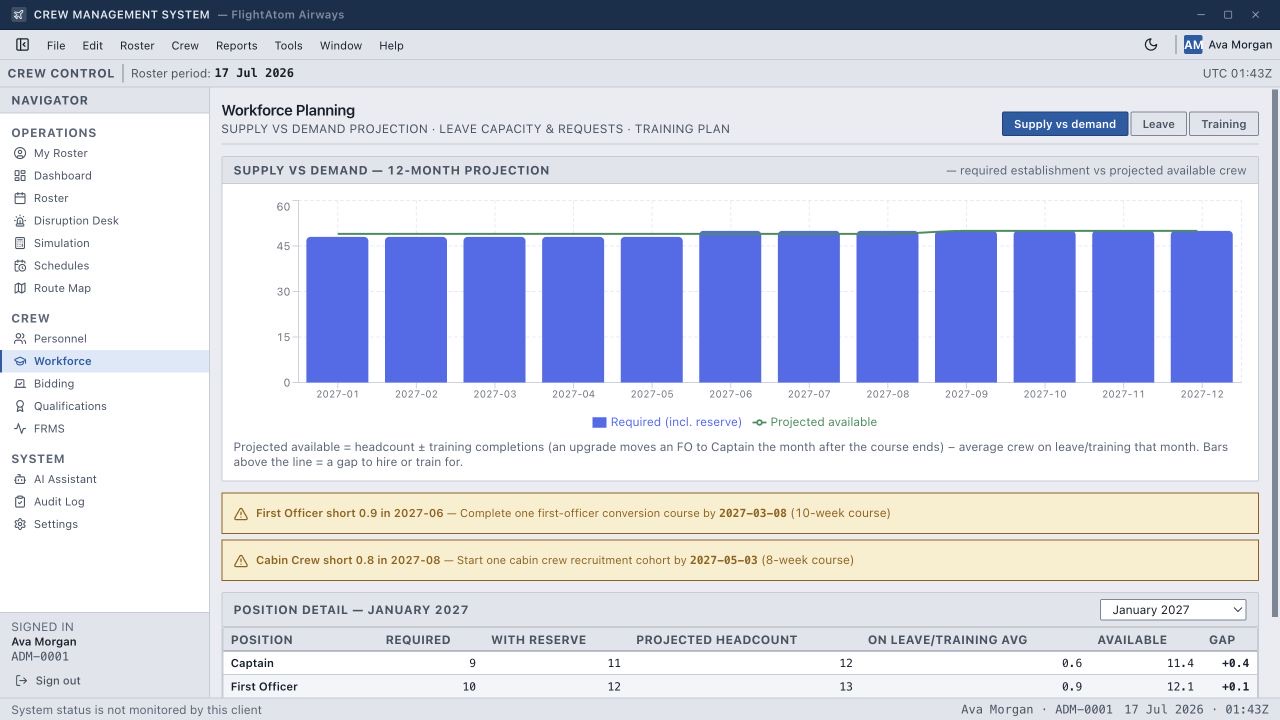
Task: Click the UTC 01:43Z clock
Action: (x=1237, y=74)
